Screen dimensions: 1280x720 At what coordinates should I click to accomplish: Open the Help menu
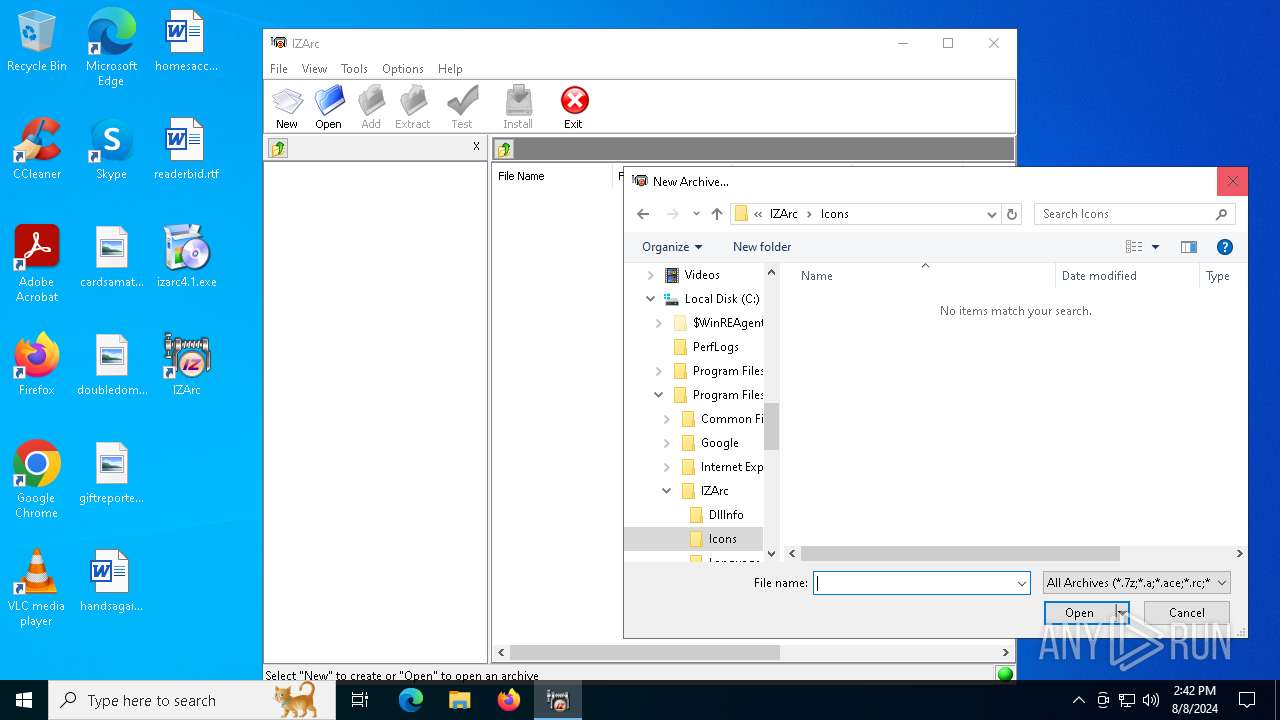[x=450, y=69]
